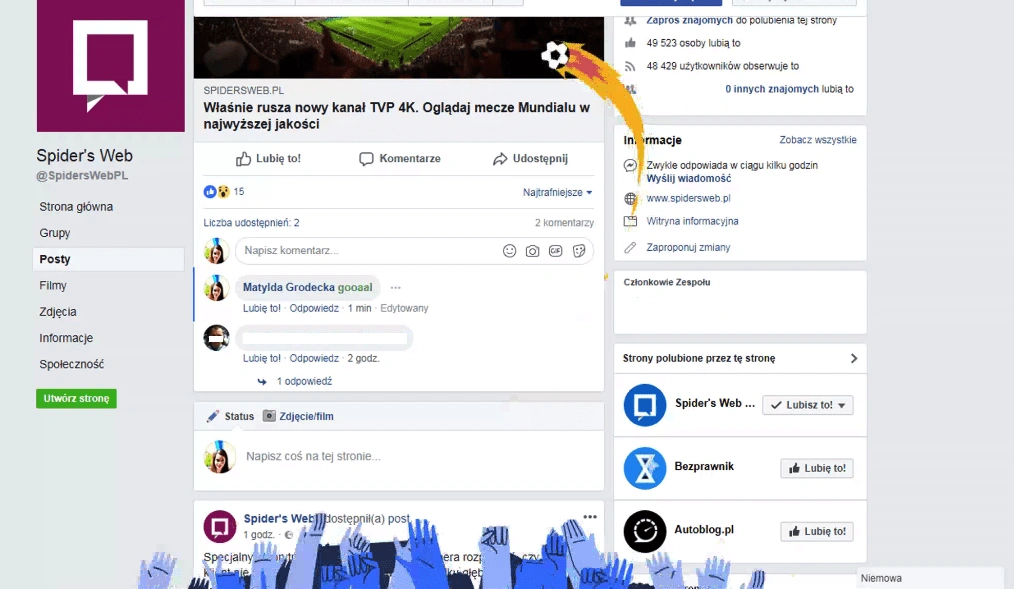Screen dimensions: 1014x589
Task: Click the stadium article preview image
Action: pyautogui.click(x=398, y=47)
